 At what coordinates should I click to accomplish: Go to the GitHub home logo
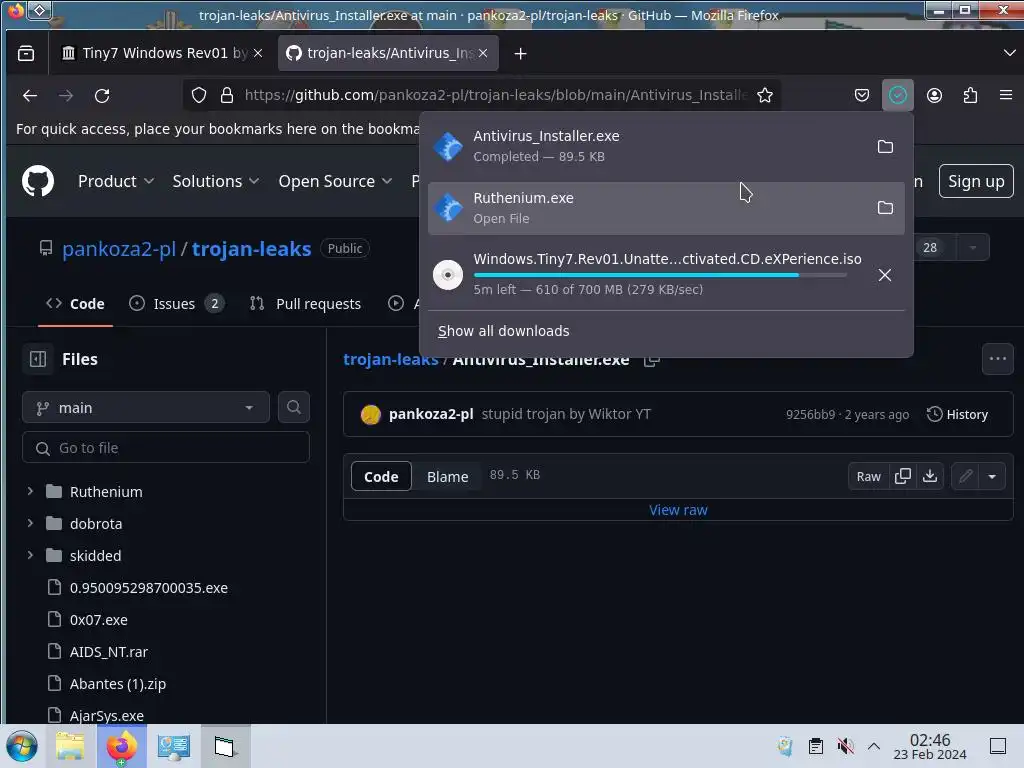tap(38, 181)
